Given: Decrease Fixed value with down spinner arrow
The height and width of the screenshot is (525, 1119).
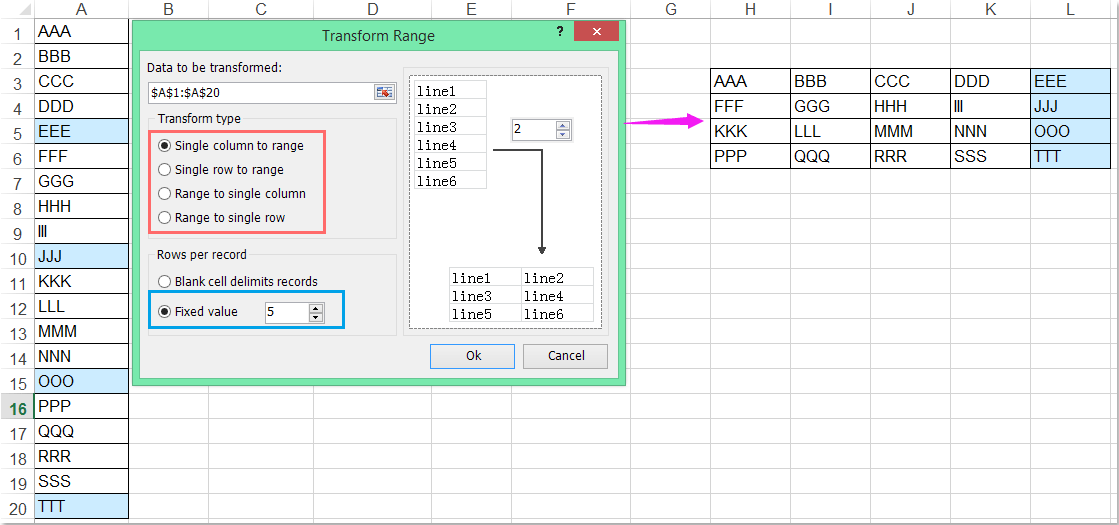Looking at the screenshot, I should tap(316, 317).
